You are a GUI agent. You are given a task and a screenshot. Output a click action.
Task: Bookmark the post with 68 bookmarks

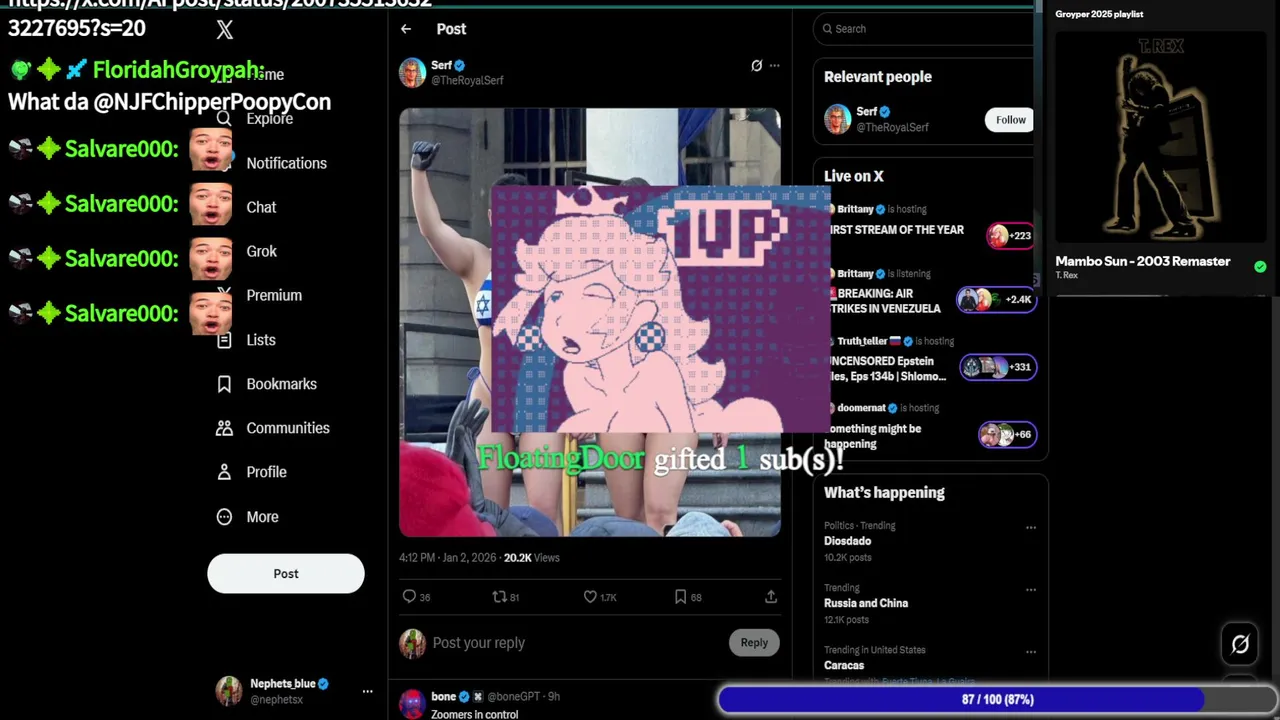coord(681,597)
